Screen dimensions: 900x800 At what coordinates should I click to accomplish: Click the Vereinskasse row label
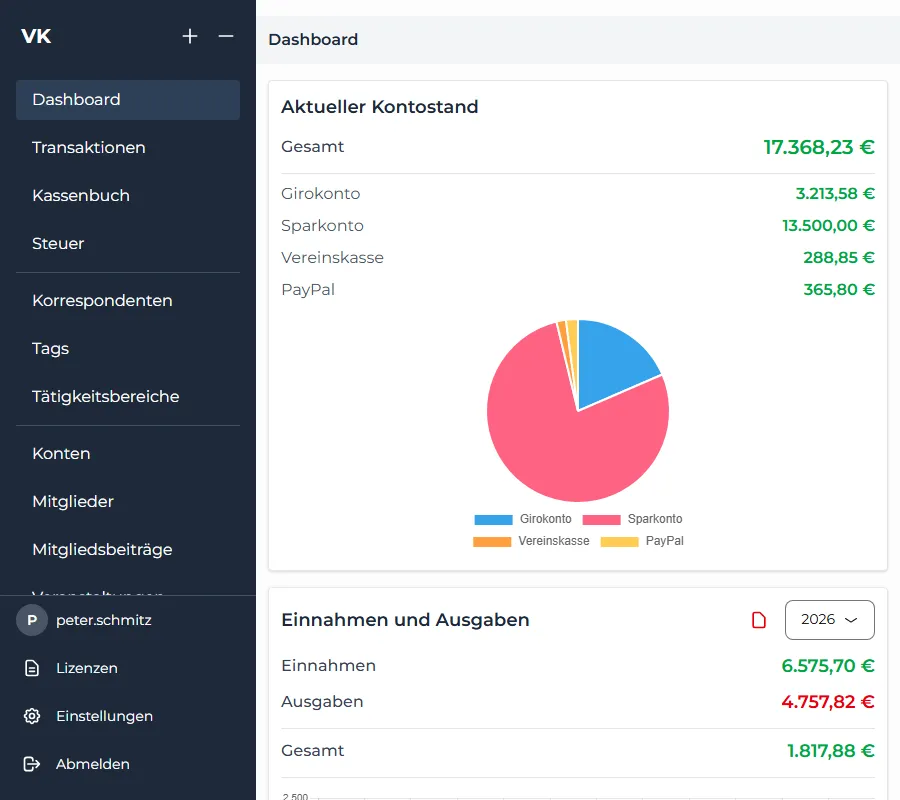tap(332, 258)
